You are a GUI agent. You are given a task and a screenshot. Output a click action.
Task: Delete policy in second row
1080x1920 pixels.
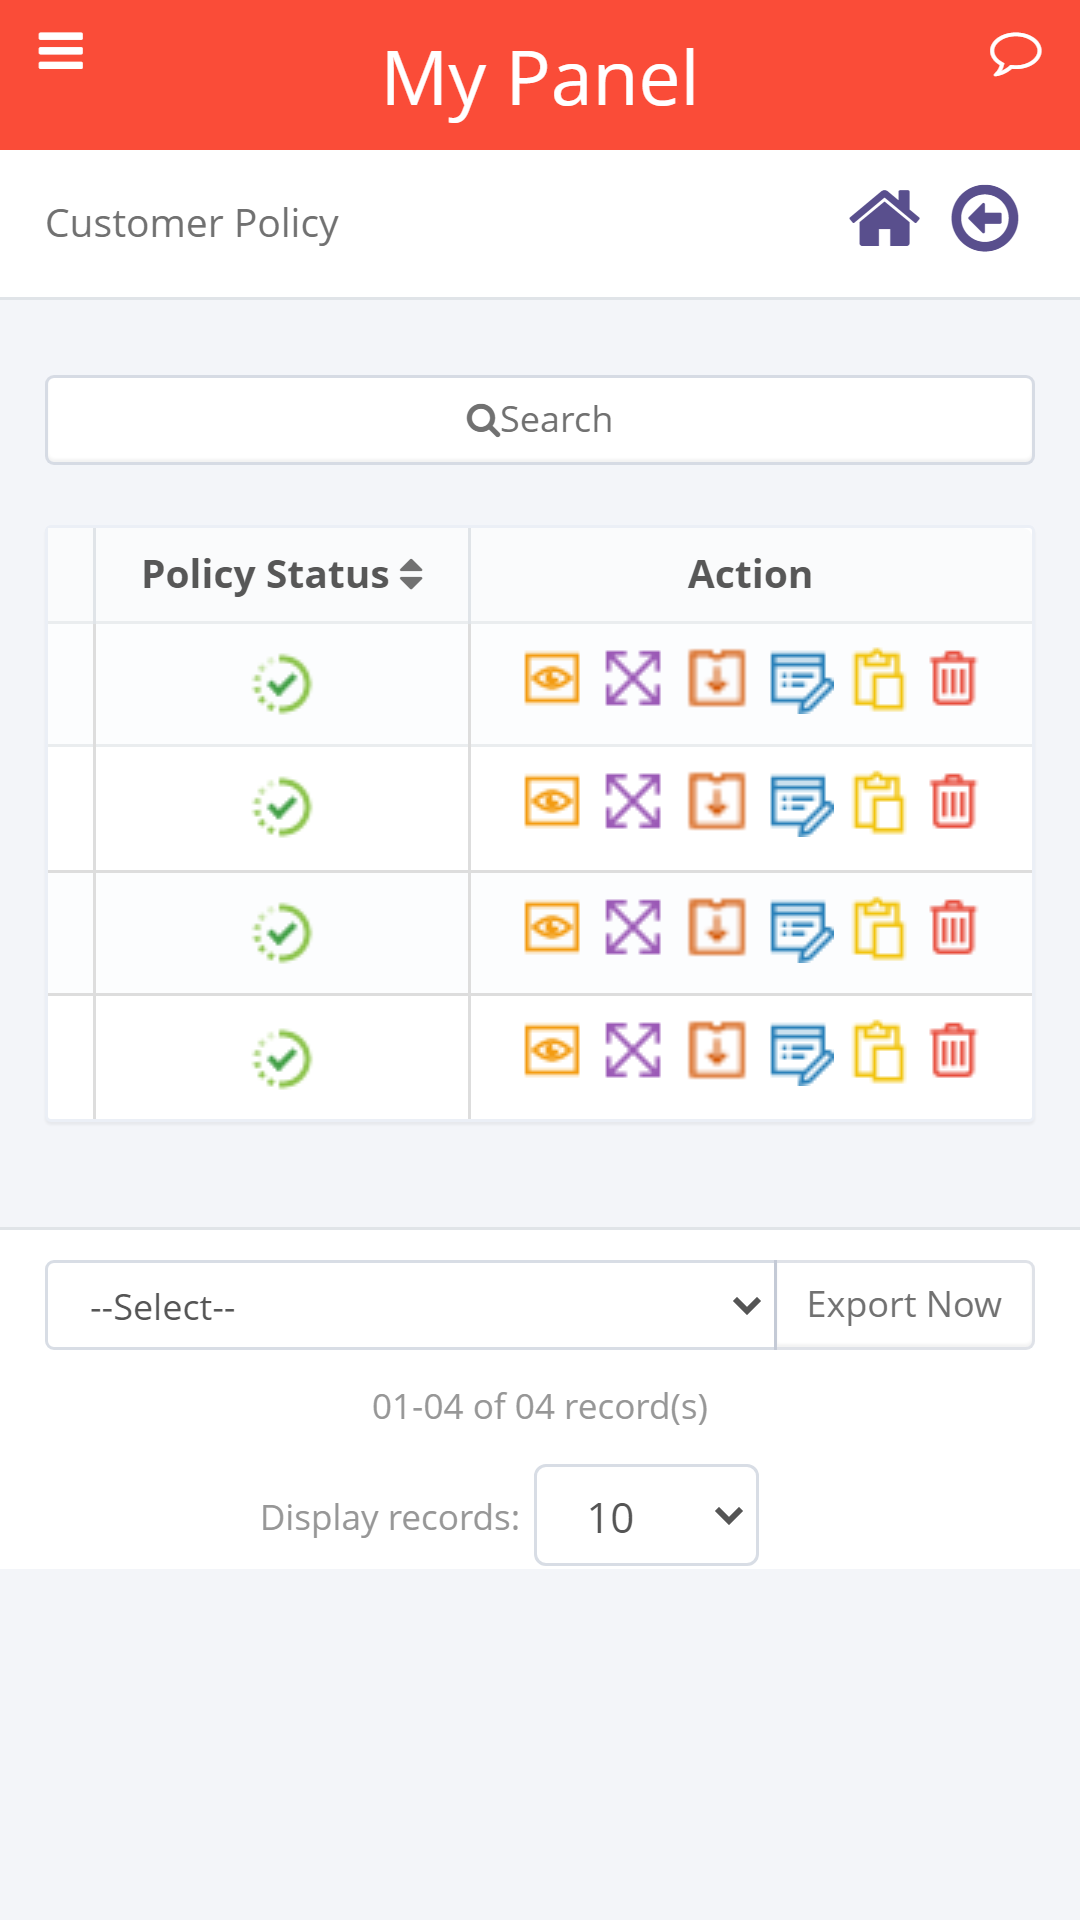coord(953,801)
